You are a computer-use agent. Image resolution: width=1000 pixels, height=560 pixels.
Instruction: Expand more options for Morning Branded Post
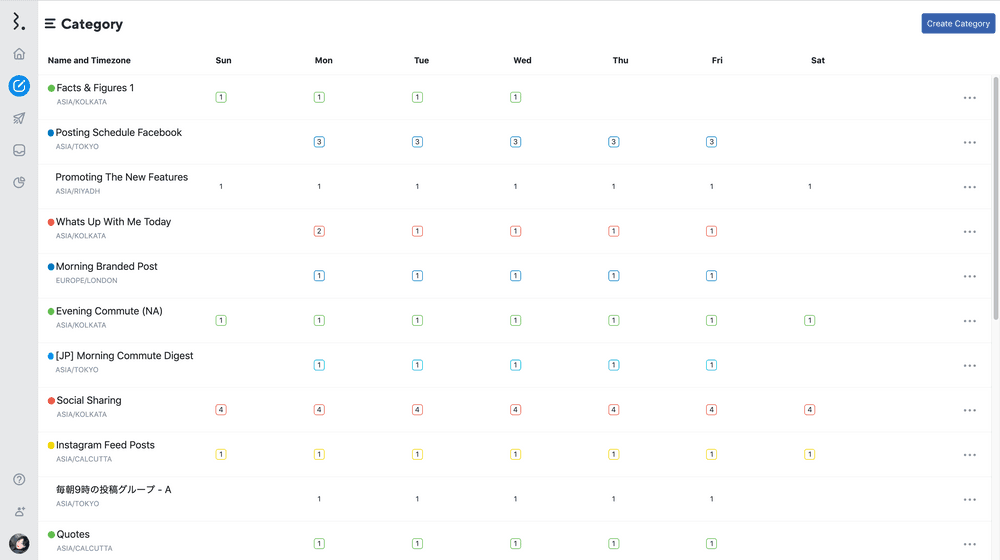pos(969,276)
